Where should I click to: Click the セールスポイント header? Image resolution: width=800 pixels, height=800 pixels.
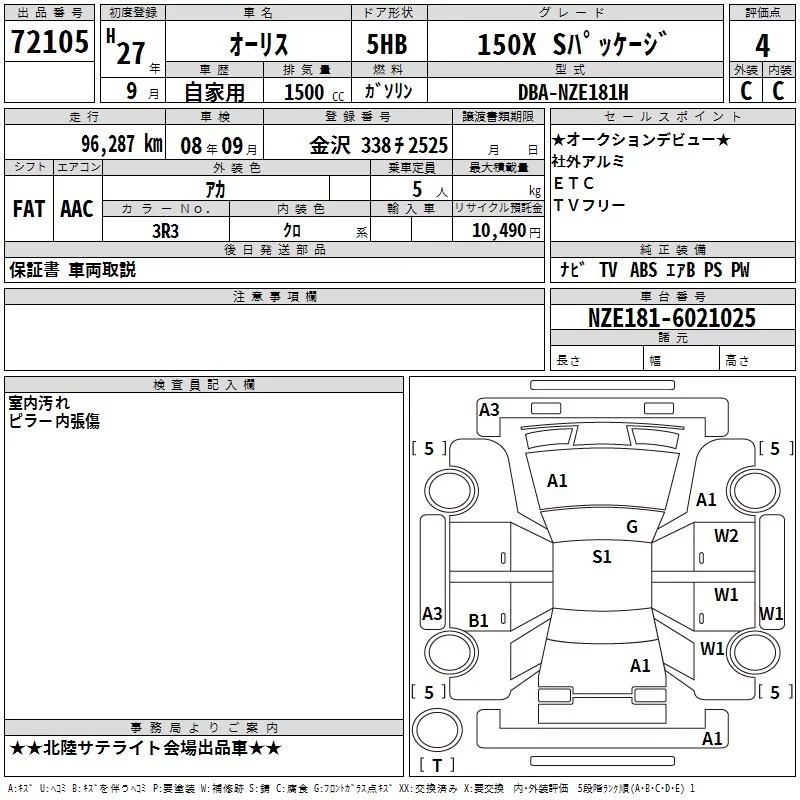(x=672, y=116)
